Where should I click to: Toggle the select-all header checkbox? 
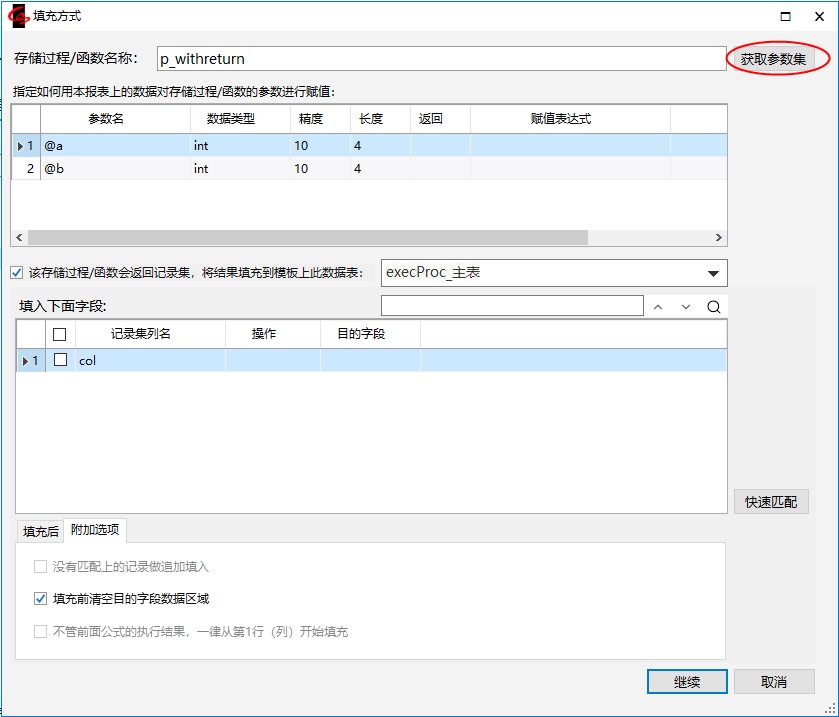pos(60,334)
